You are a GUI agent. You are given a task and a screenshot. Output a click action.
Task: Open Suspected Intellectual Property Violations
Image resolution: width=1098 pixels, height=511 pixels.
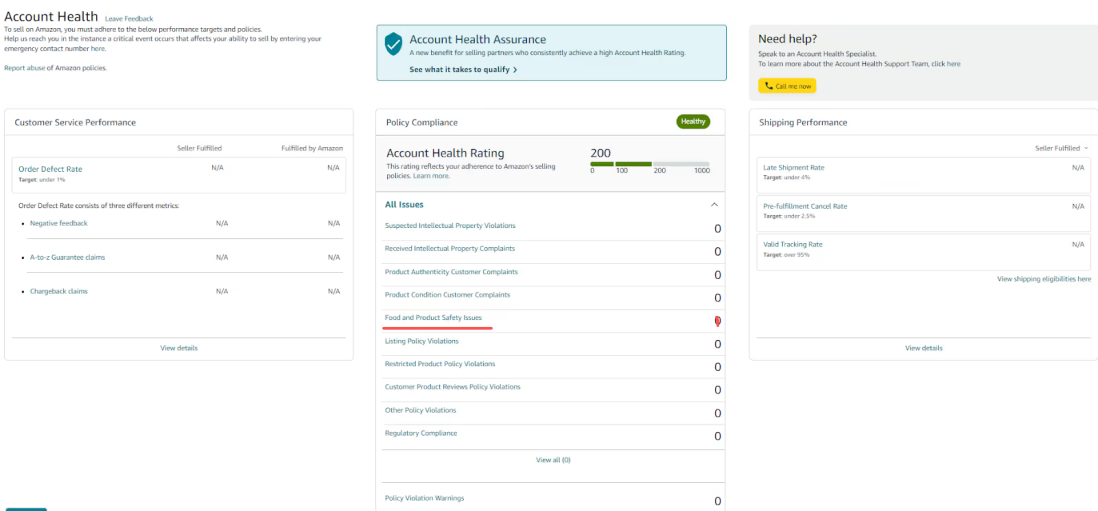click(x=450, y=226)
